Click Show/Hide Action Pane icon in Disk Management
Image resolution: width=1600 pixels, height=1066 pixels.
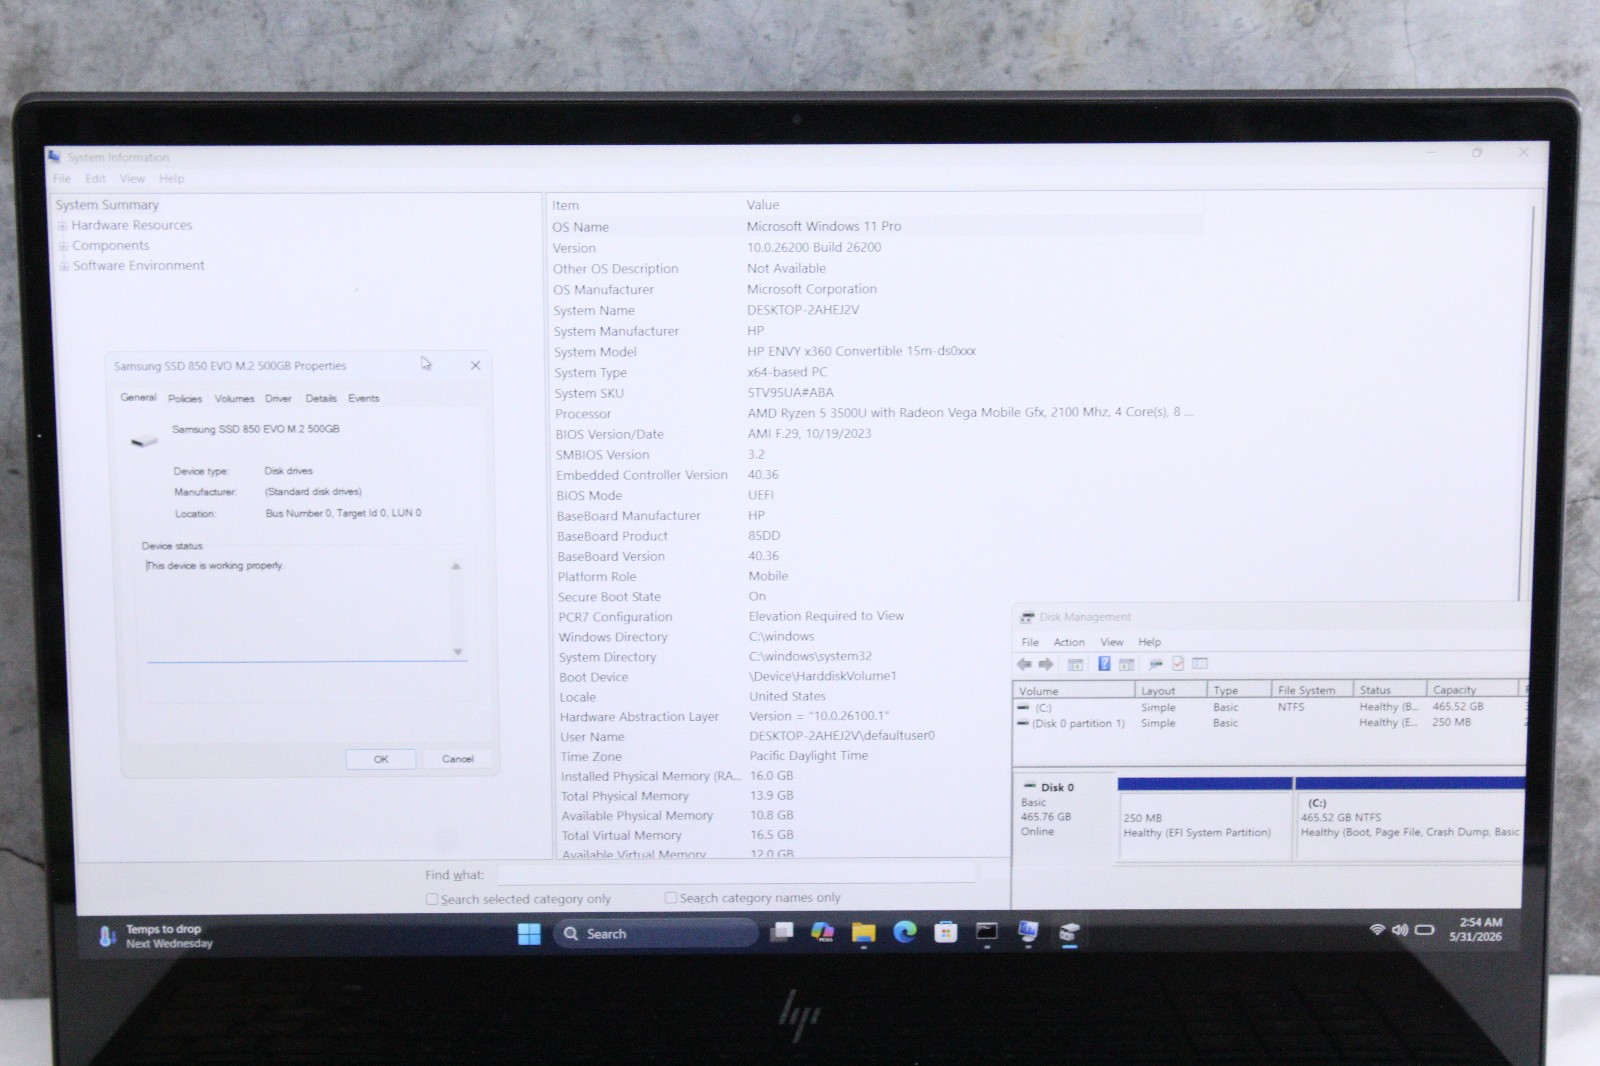(1127, 664)
